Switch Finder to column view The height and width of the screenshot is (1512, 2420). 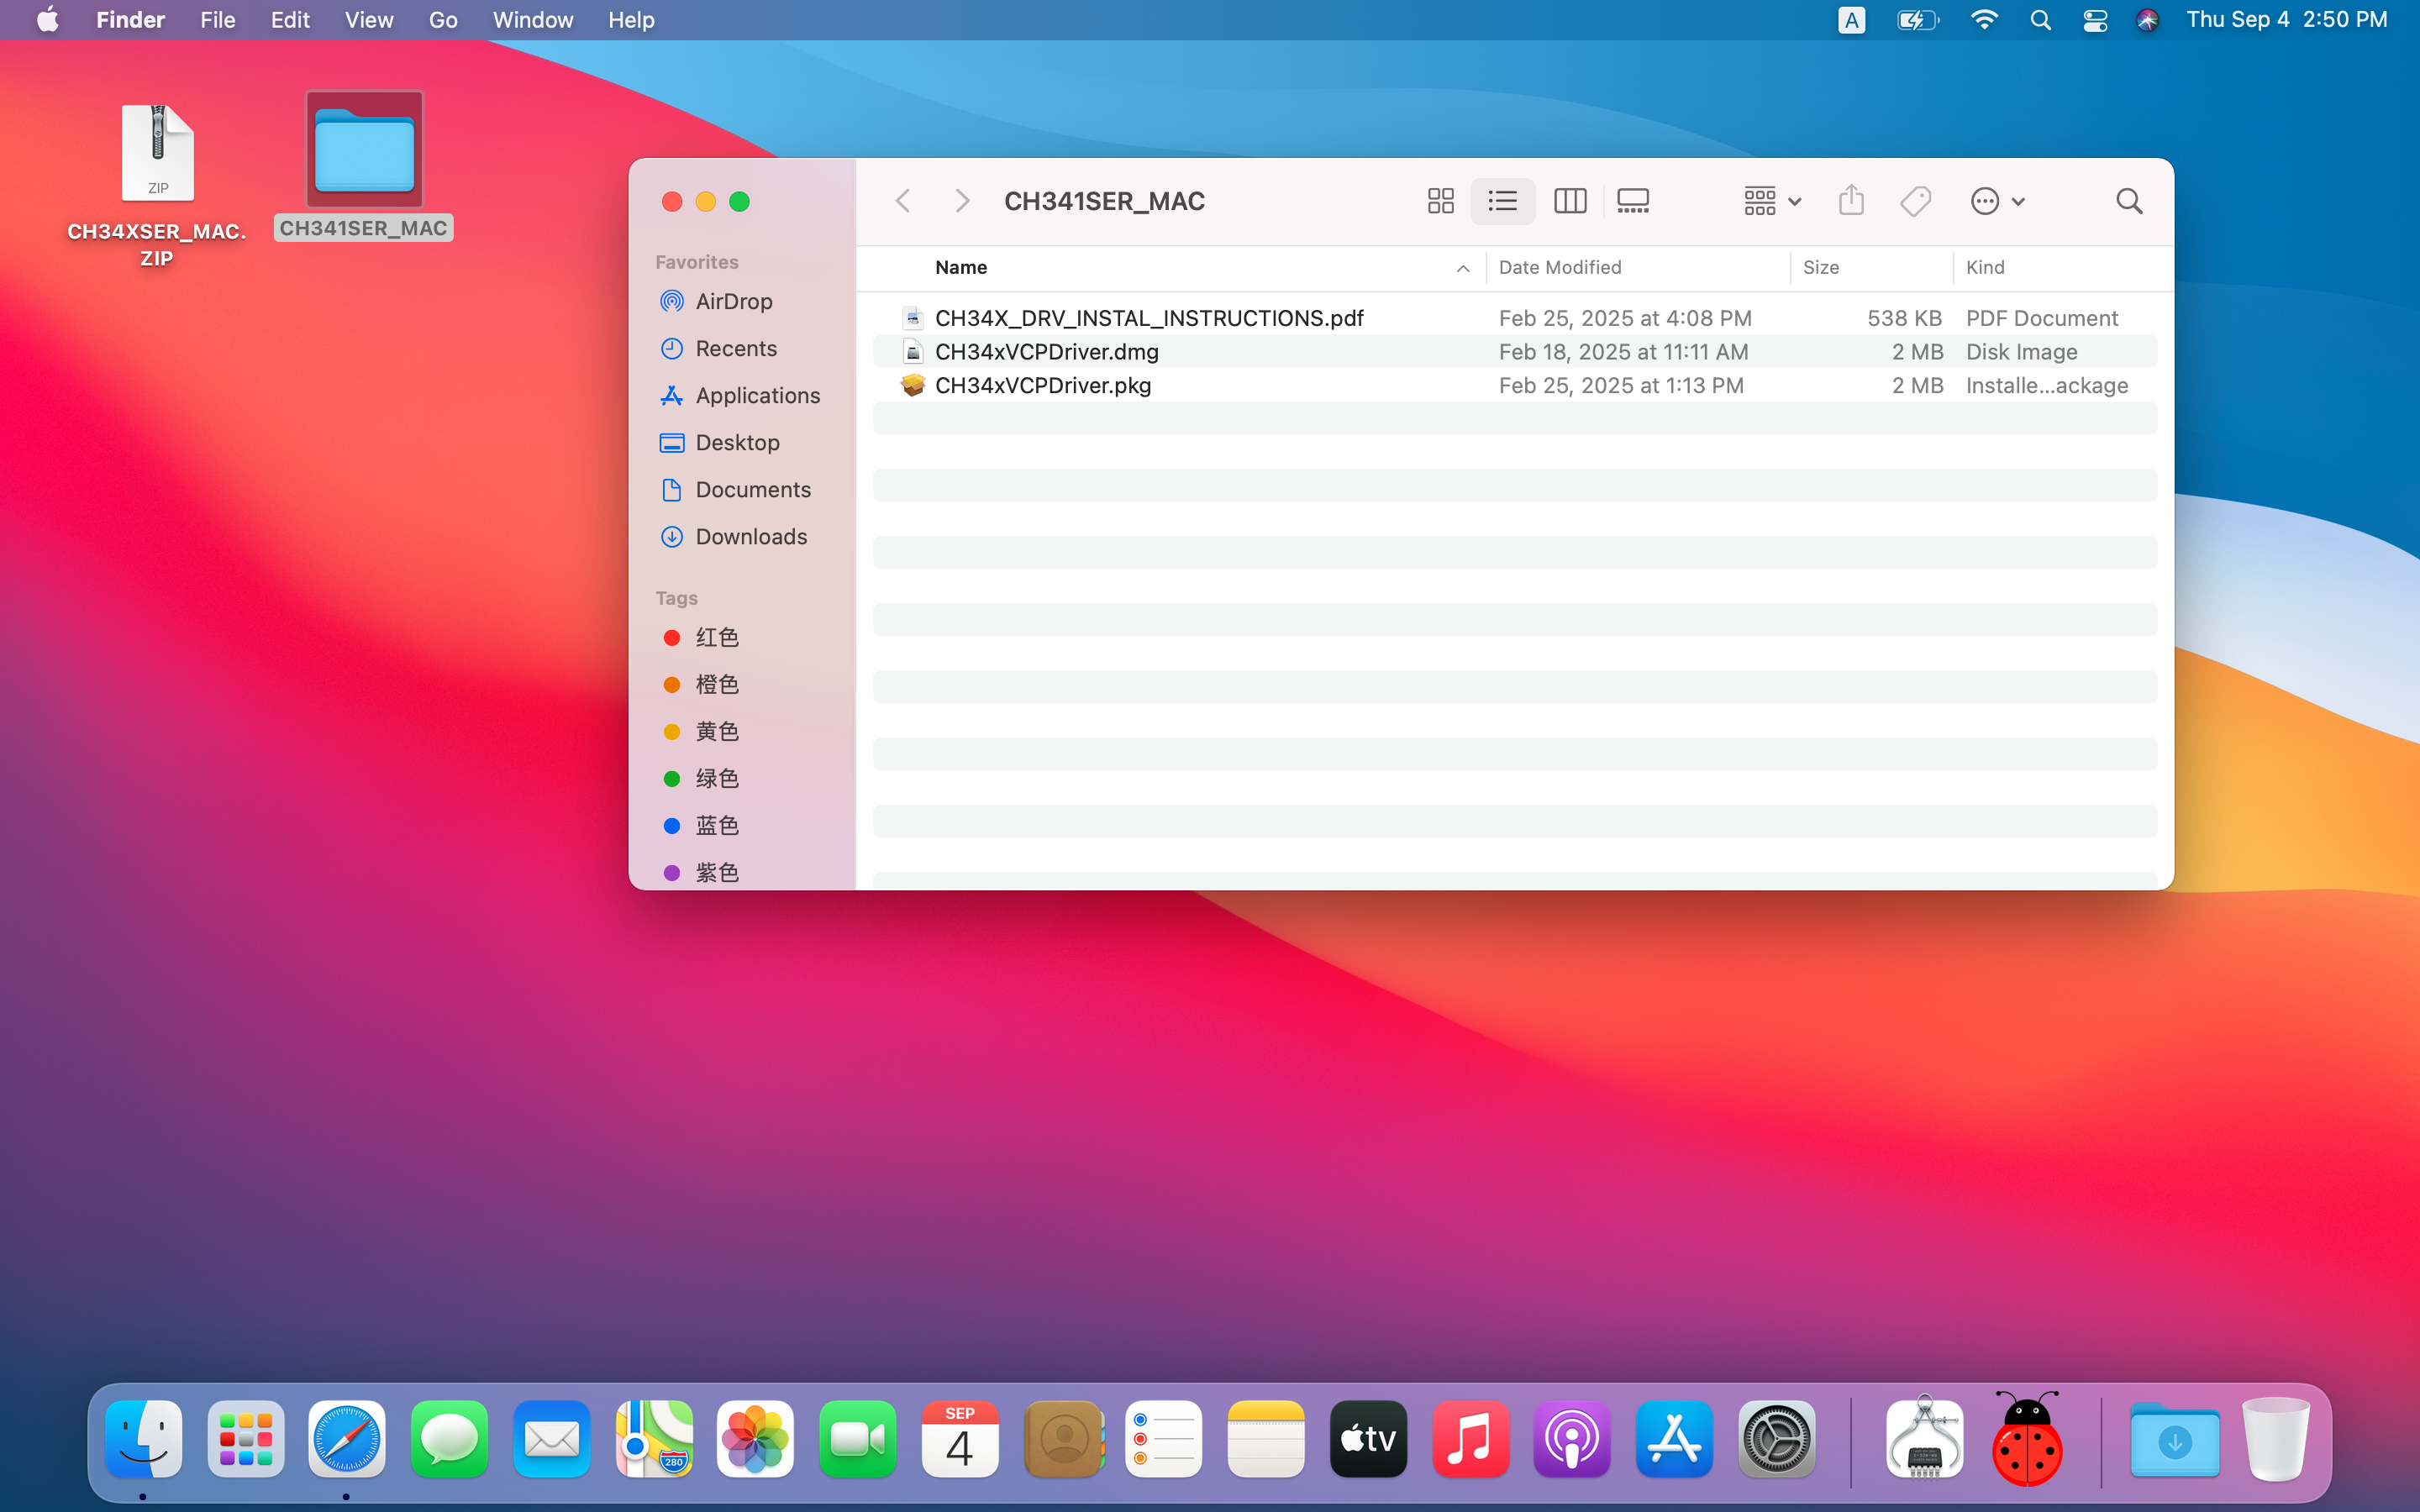tap(1570, 201)
